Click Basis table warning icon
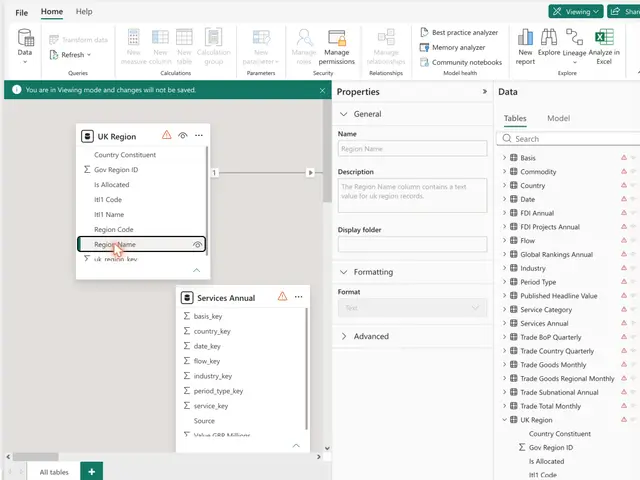Viewport: 640px width, 480px height. pos(624,158)
